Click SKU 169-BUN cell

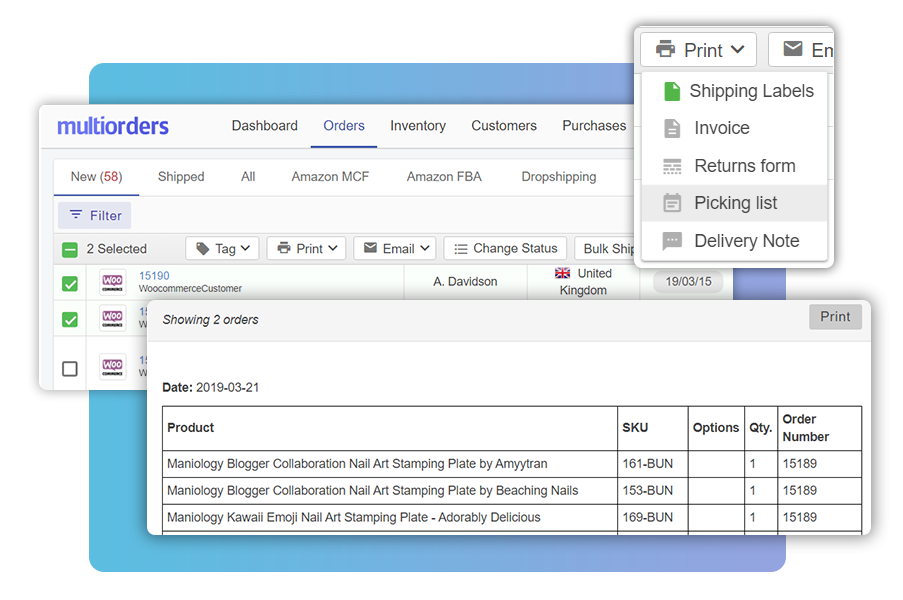coord(652,517)
